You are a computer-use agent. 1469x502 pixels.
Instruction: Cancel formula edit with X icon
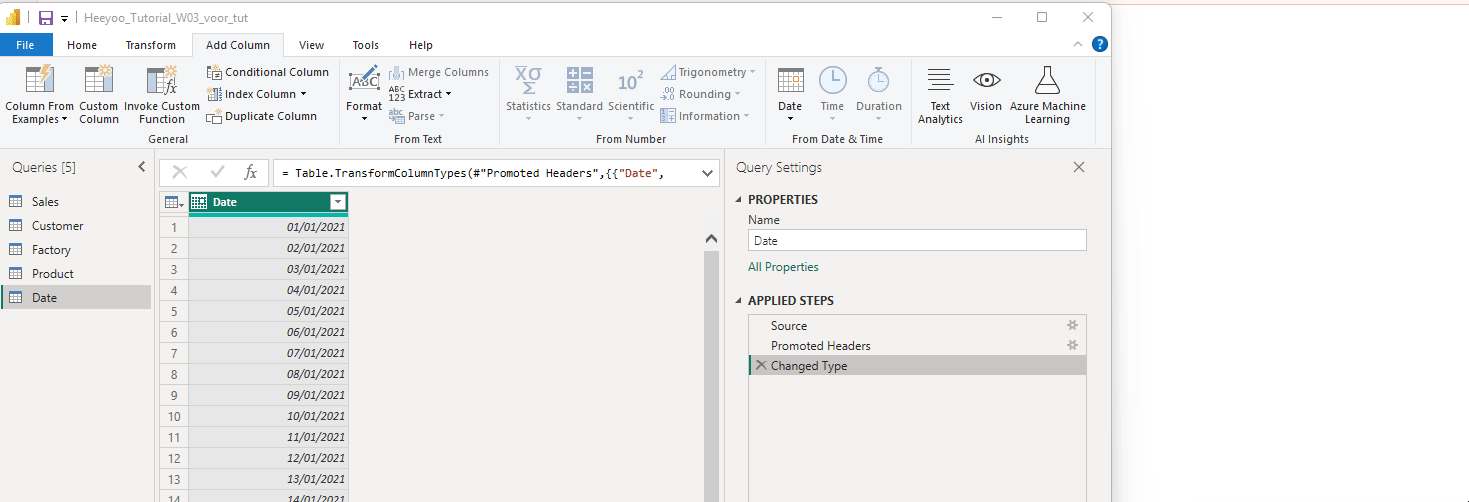[x=180, y=172]
